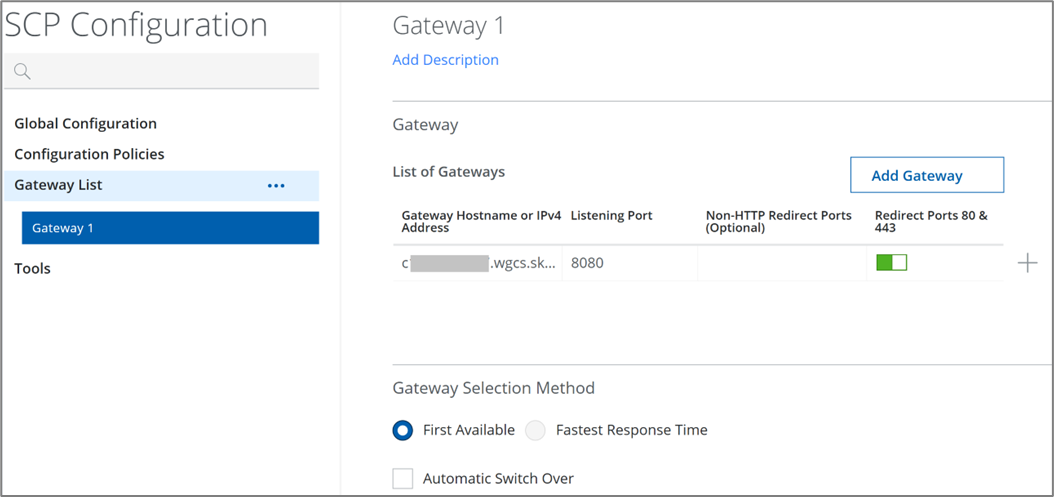The width and height of the screenshot is (1054, 497).
Task: Click the search magnifier icon
Action: click(x=22, y=72)
